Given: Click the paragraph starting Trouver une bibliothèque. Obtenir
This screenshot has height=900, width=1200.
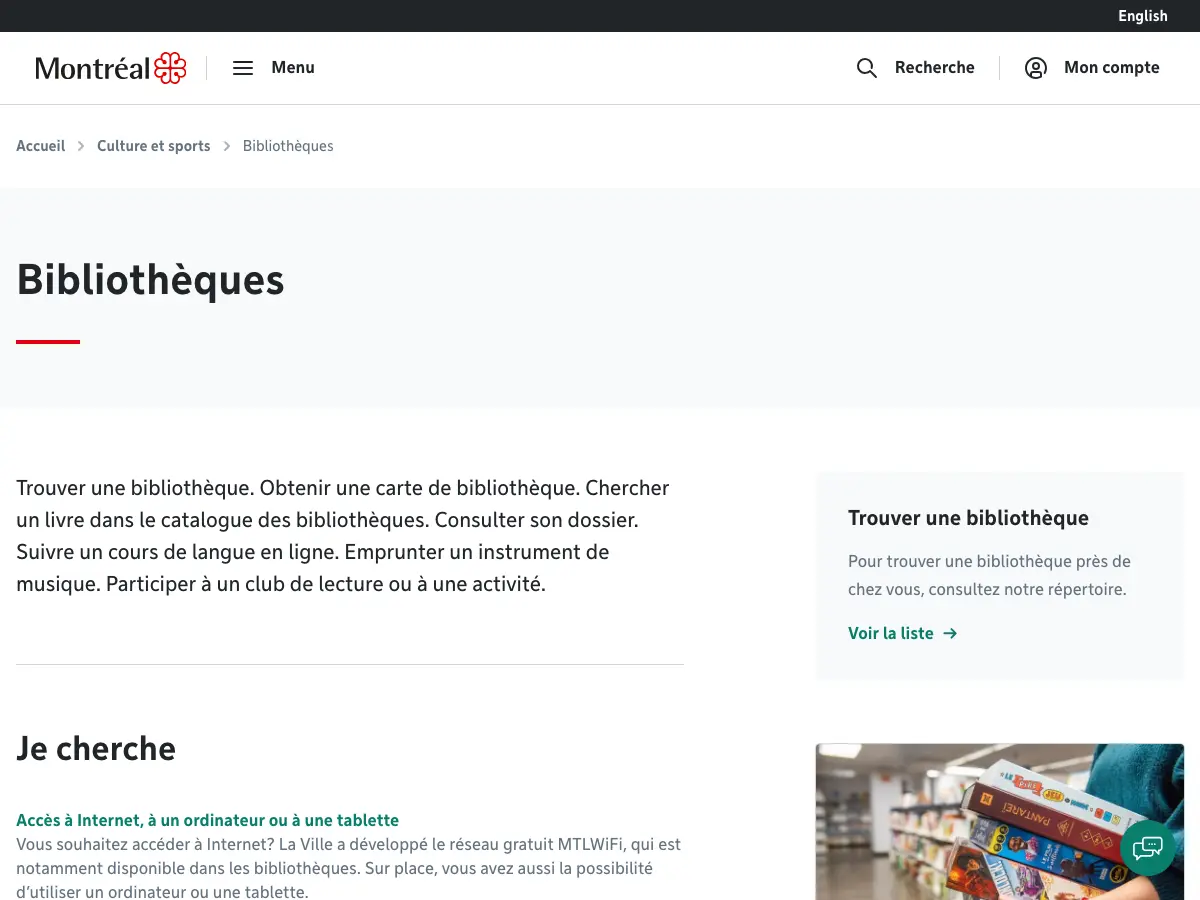Looking at the screenshot, I should (343, 536).
